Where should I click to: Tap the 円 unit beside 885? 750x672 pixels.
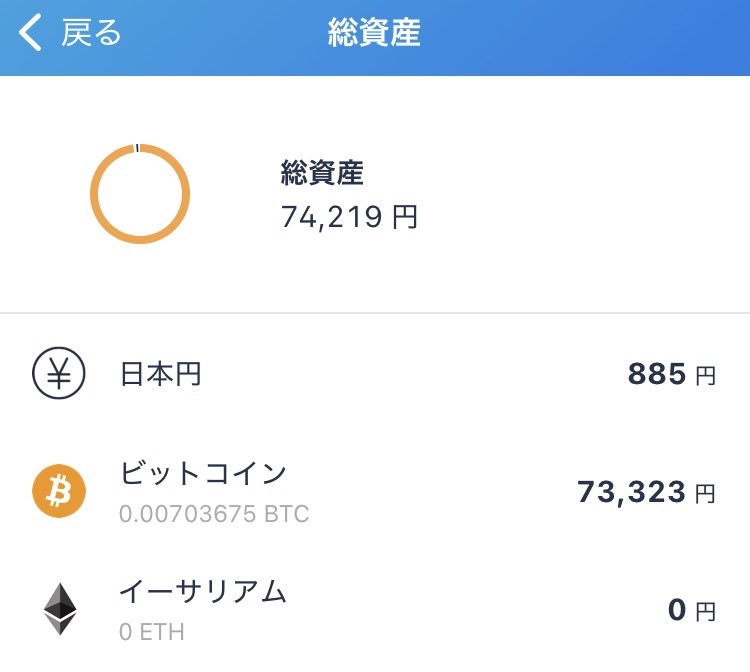(705, 377)
